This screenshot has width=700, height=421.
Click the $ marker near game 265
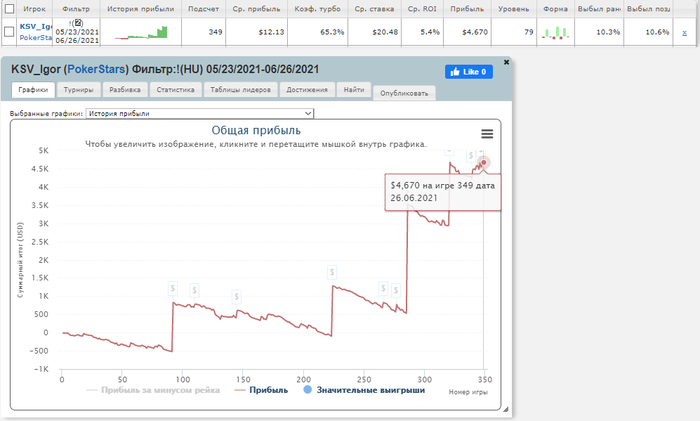[x=383, y=288]
